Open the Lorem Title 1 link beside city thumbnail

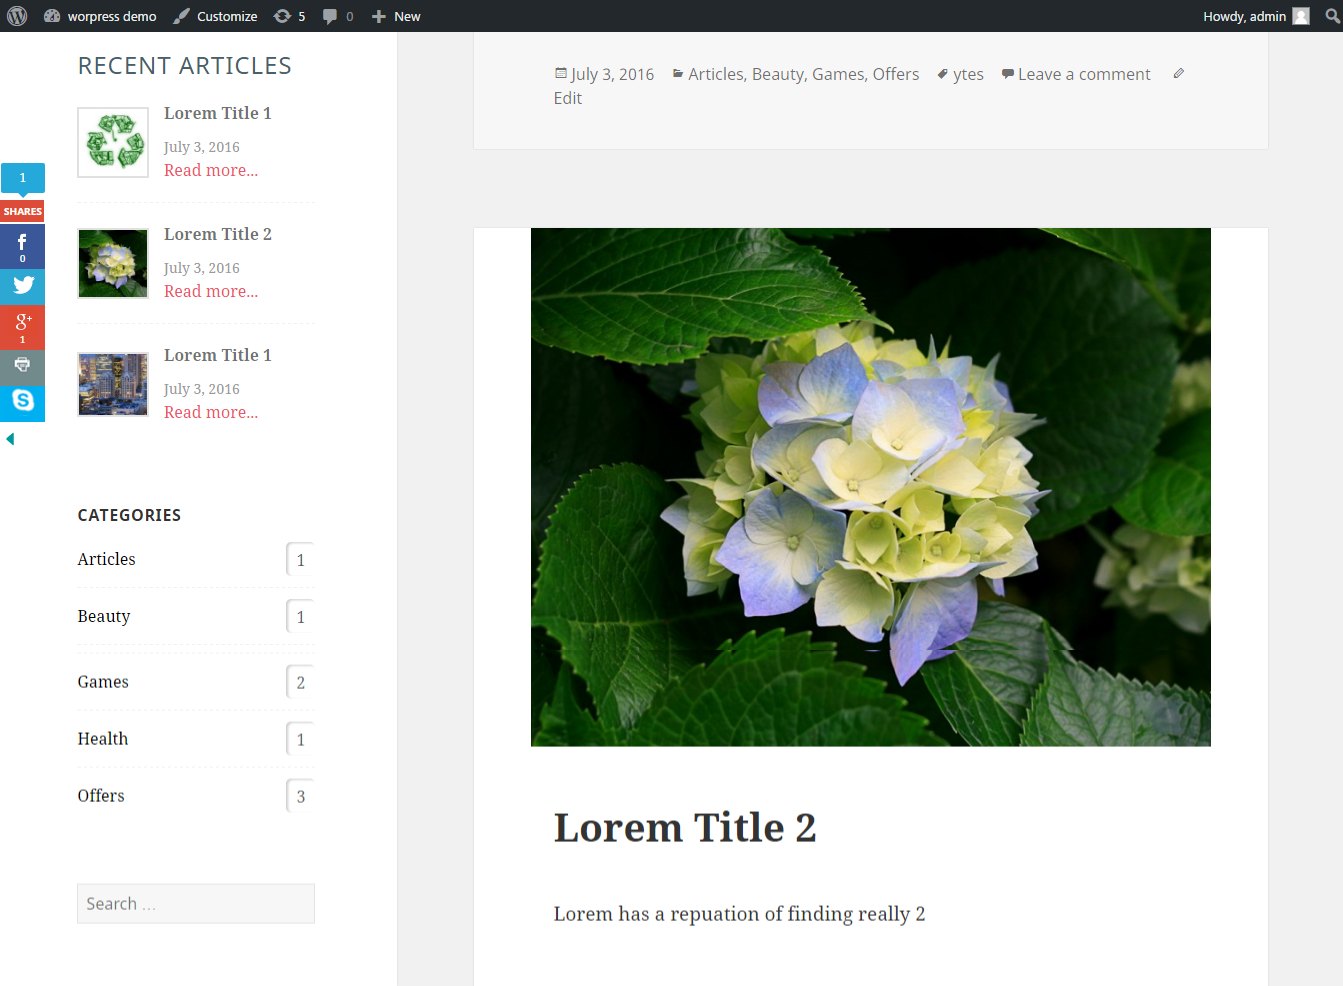[217, 355]
